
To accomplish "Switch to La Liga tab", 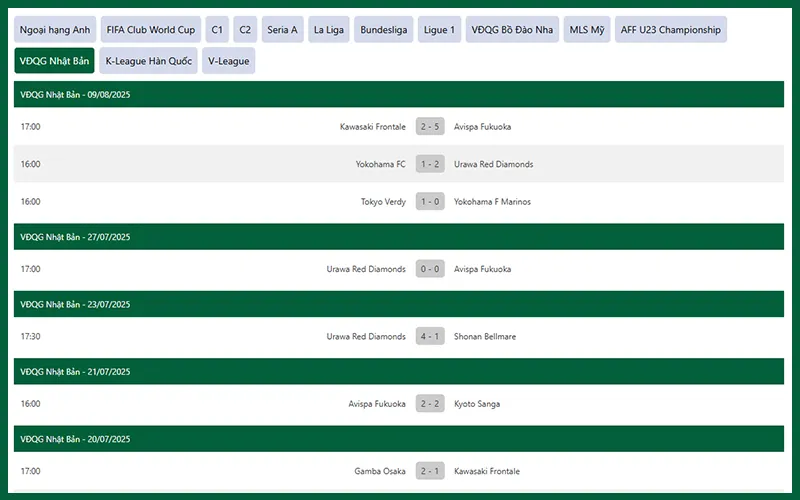I will [x=328, y=30].
